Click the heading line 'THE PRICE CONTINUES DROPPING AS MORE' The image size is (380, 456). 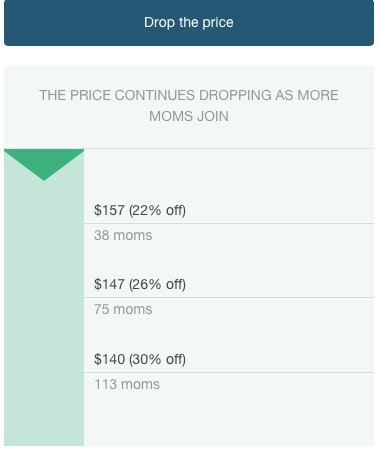pyautogui.click(x=189, y=95)
